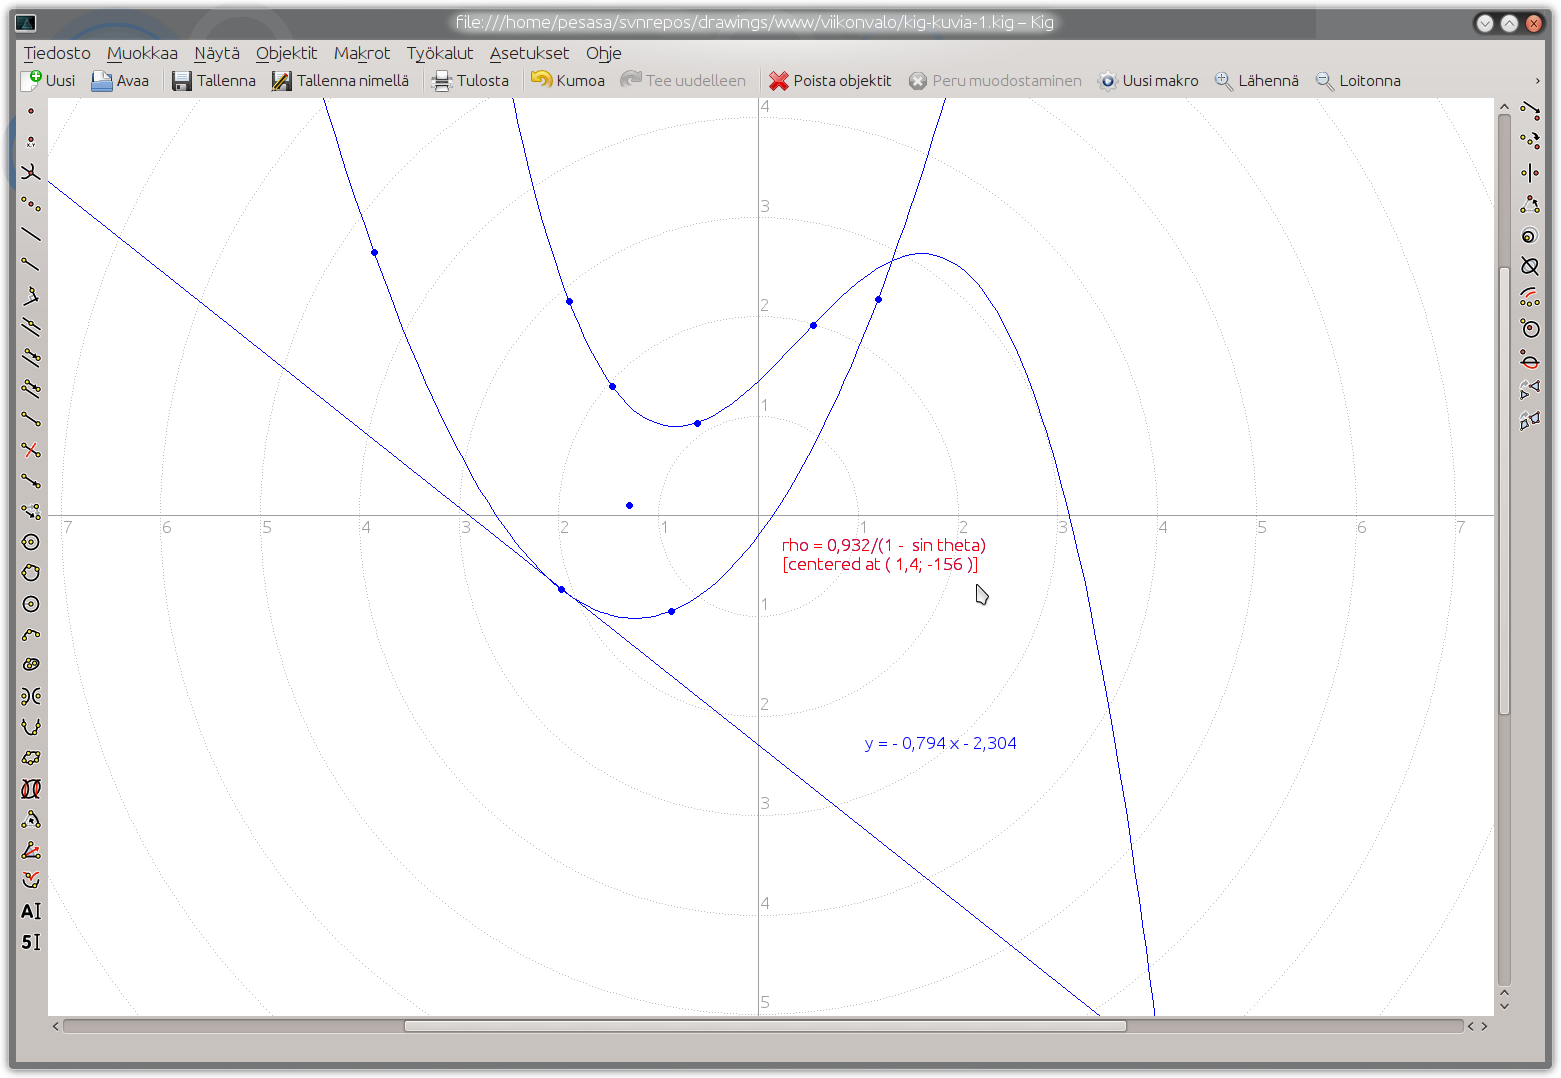Screen dimensions: 1561x1078
Task: Select the arc by three points tool
Action: coord(31,635)
